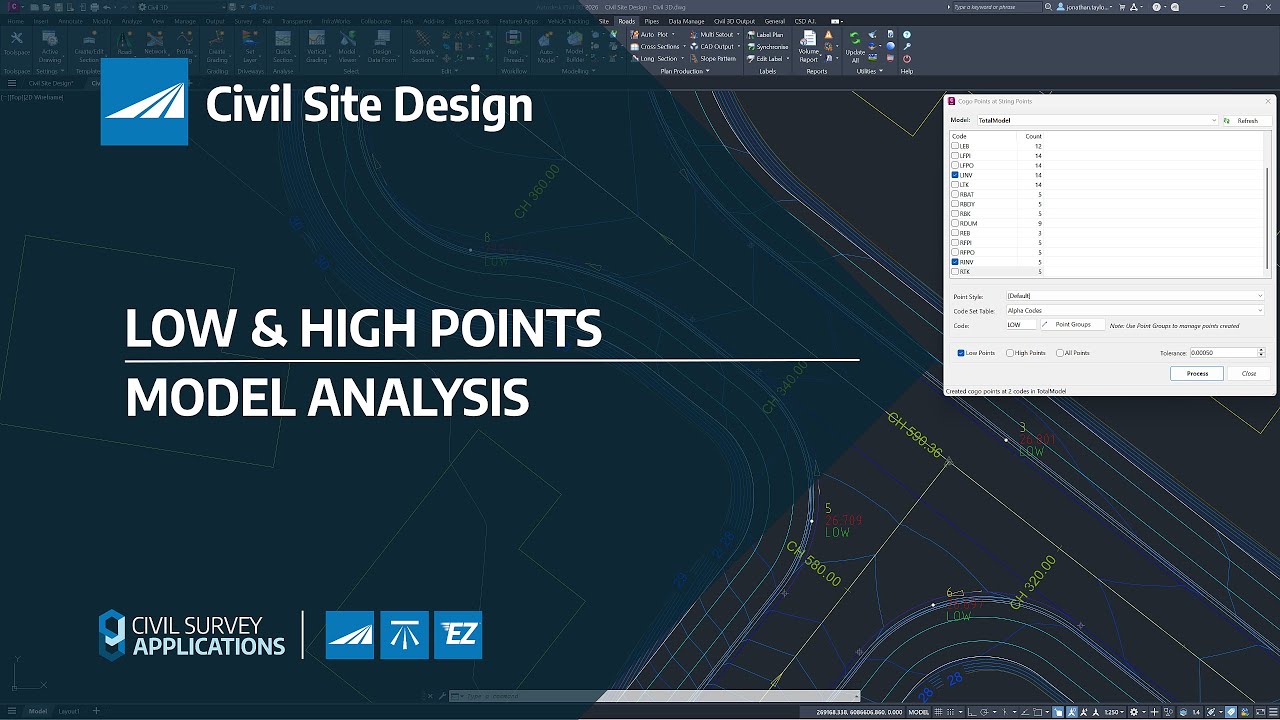1280x720 pixels.
Task: Click the red power icon in Help panel
Action: click(907, 59)
